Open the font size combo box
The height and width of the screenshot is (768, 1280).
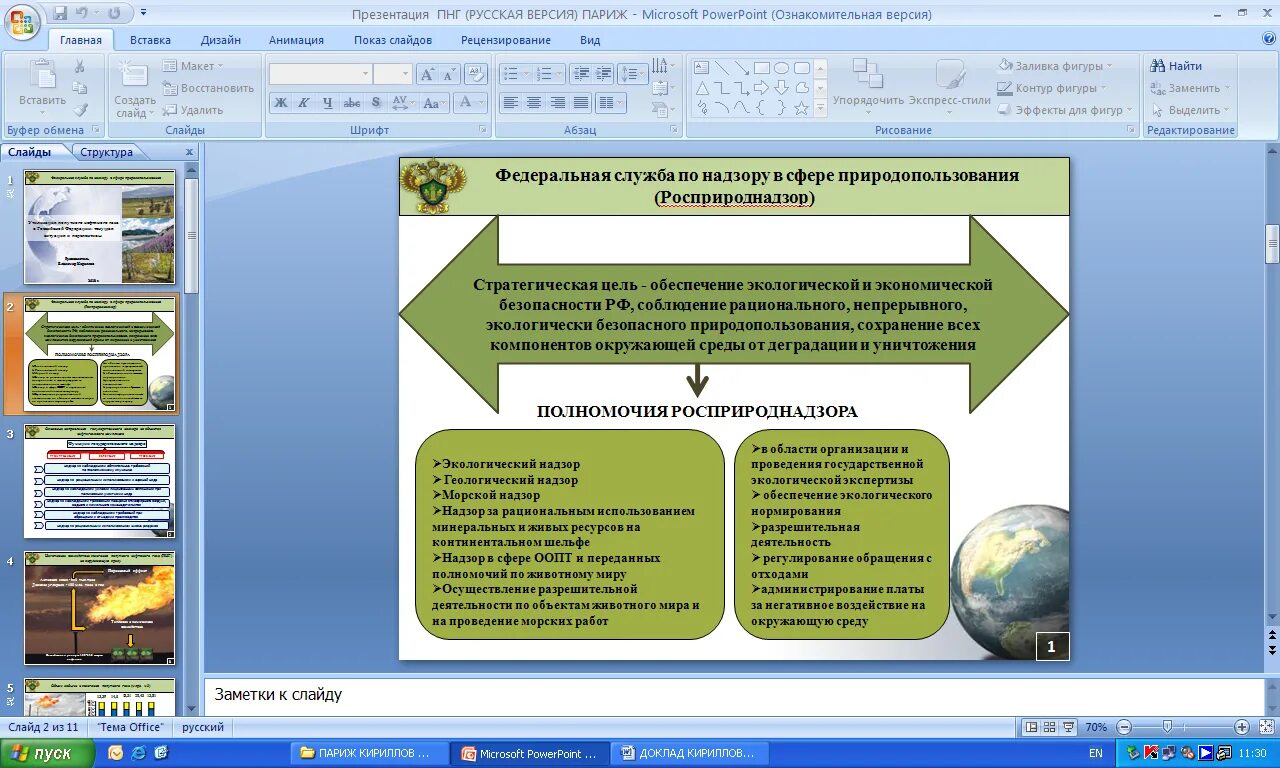click(393, 74)
